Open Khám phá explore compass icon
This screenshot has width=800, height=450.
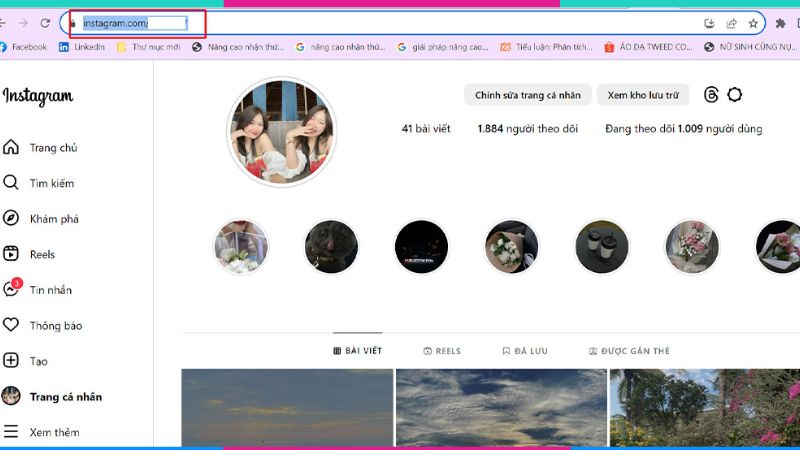(11, 219)
